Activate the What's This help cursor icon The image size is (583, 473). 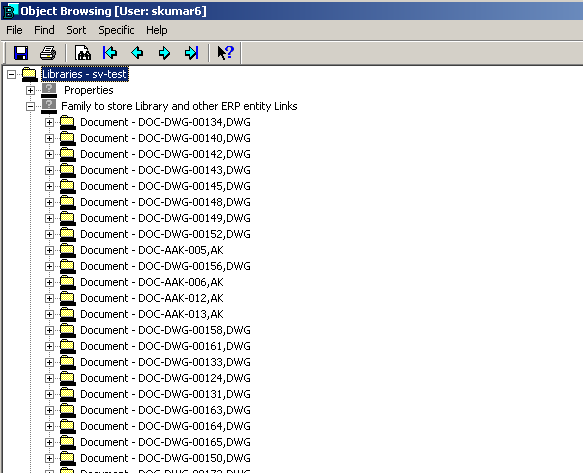point(225,53)
